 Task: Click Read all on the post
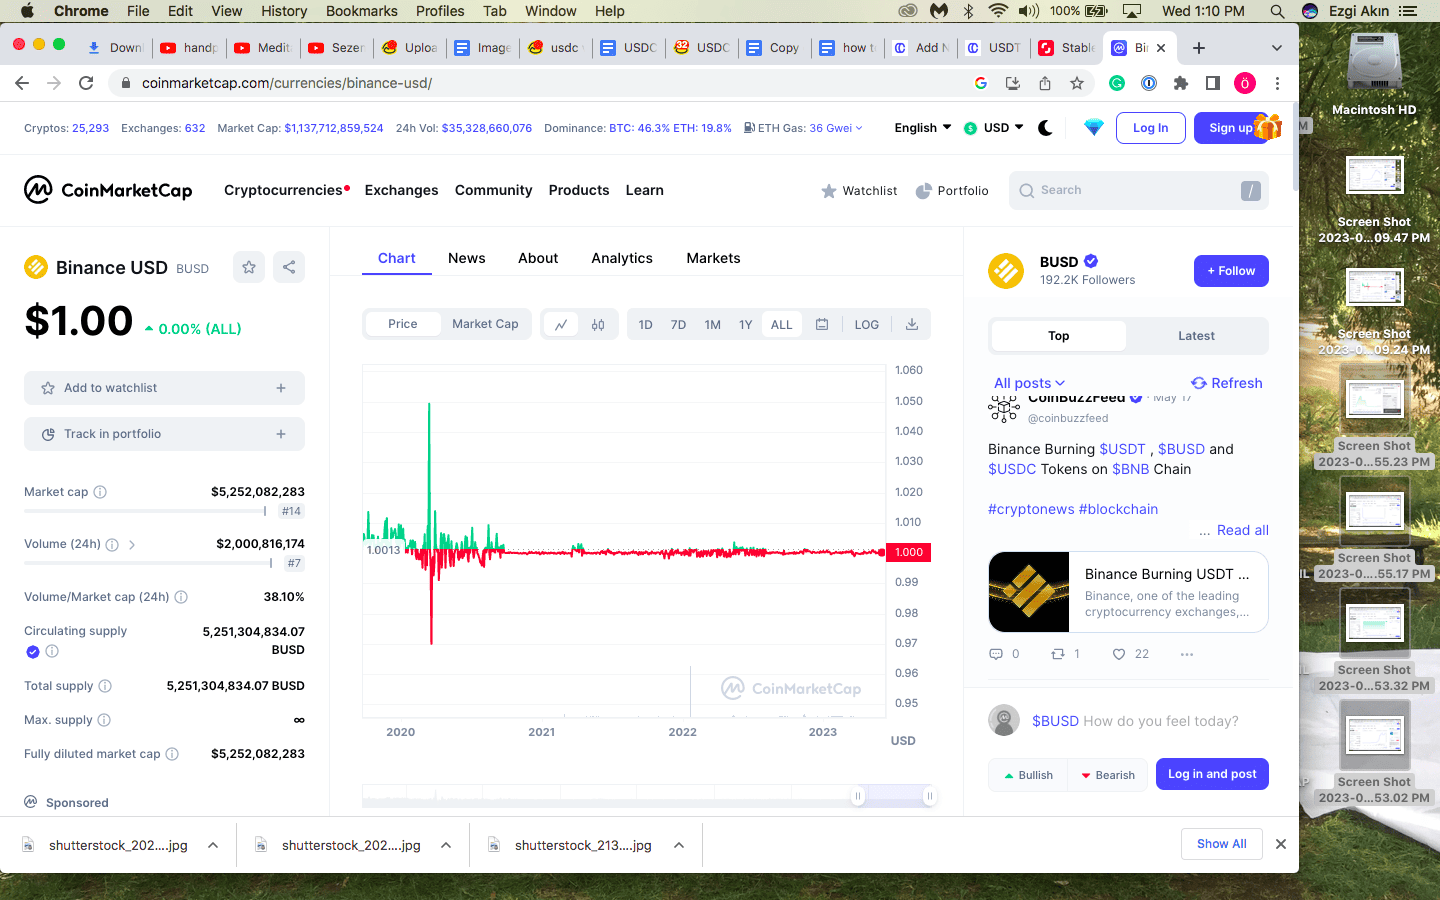tap(1243, 530)
